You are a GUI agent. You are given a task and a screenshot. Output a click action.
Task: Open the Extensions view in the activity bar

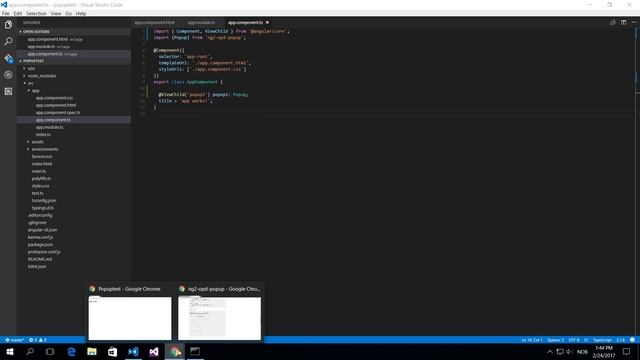[x=8, y=91]
